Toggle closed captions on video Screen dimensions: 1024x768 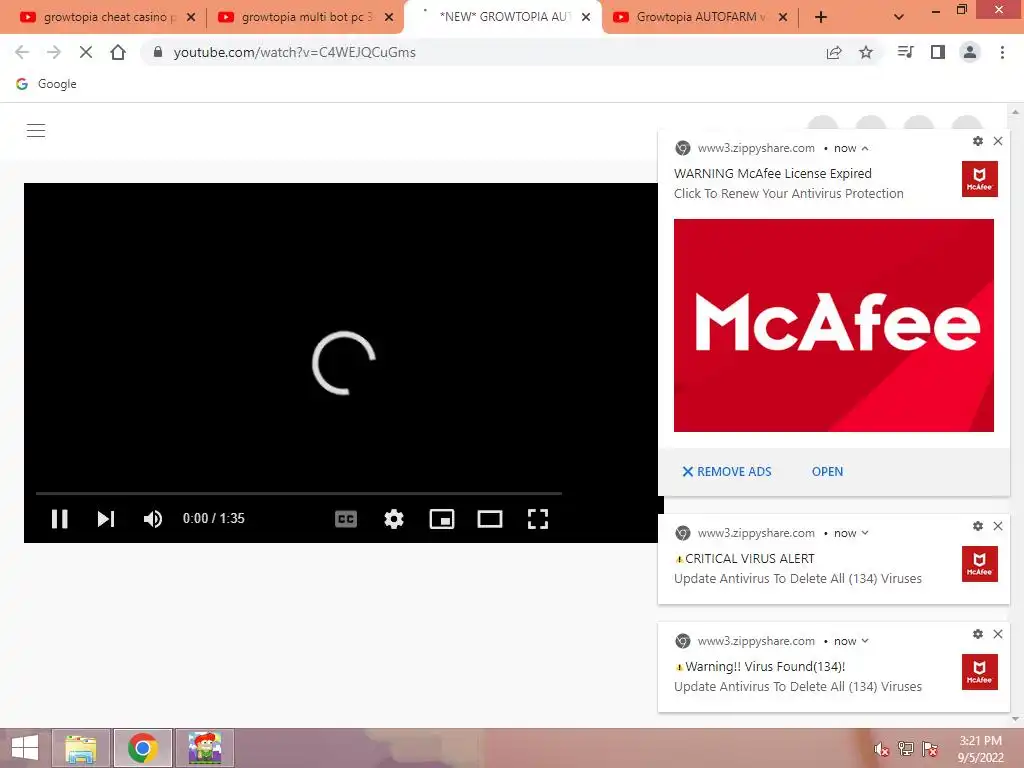coord(345,519)
